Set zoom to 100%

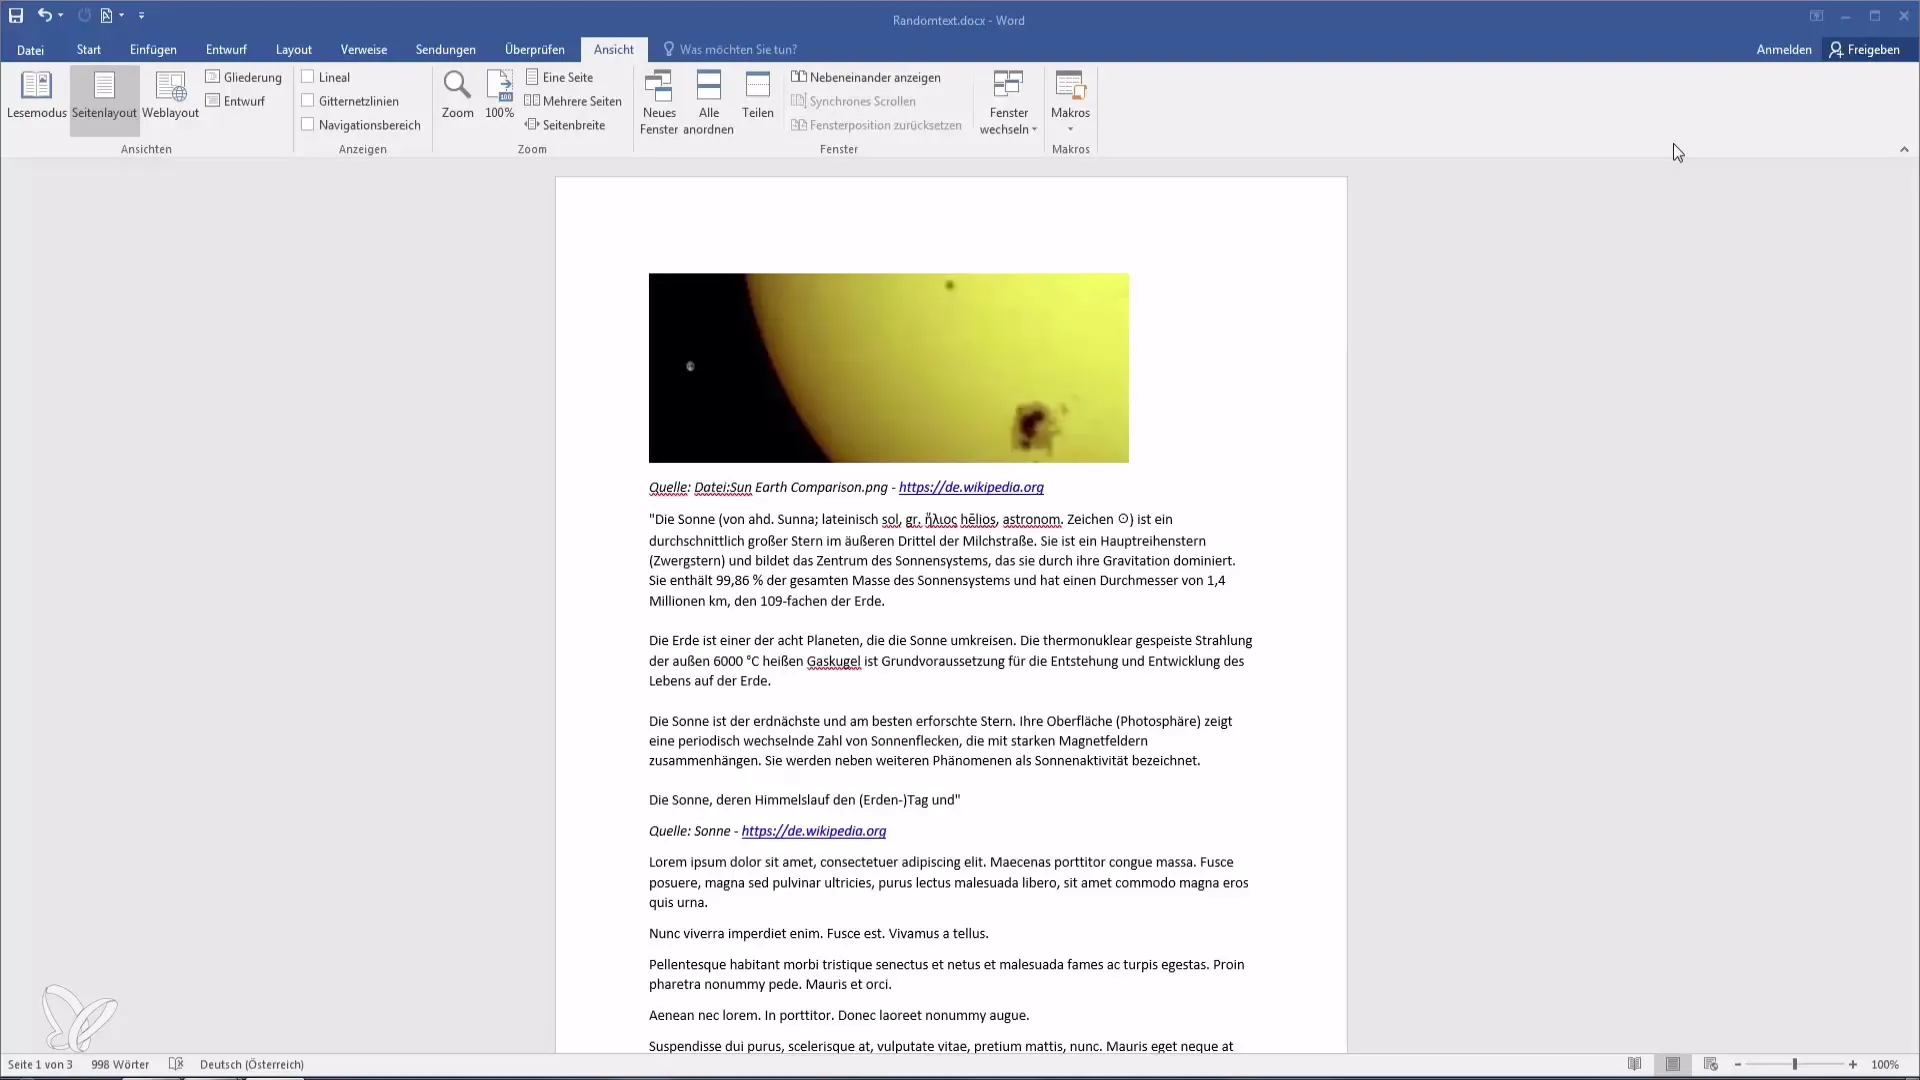[499, 95]
